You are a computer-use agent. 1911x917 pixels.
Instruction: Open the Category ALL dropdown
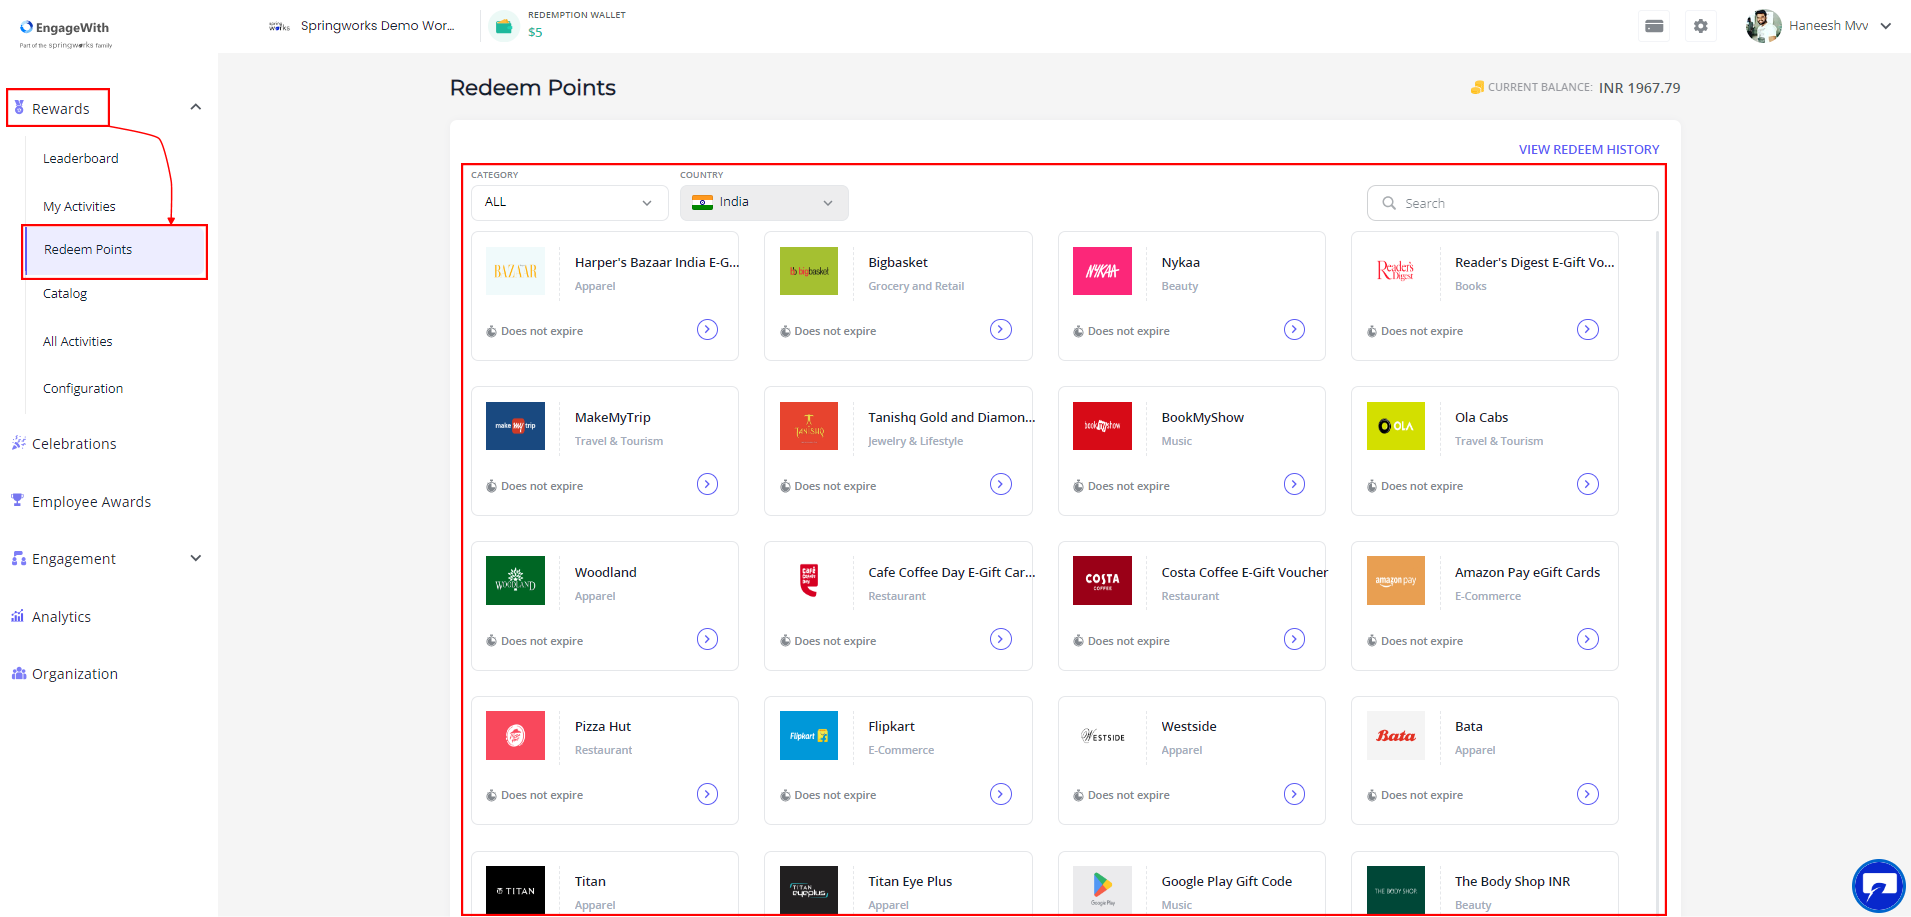click(569, 203)
